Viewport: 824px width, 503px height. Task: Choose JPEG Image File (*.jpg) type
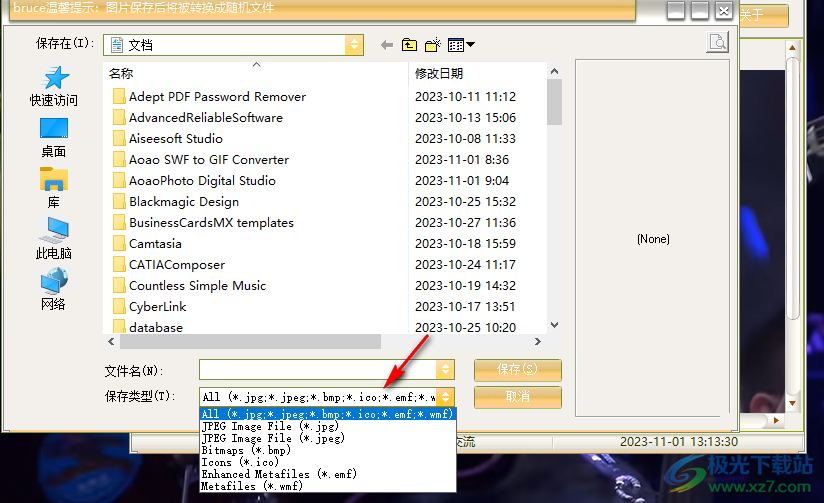tap(327, 426)
